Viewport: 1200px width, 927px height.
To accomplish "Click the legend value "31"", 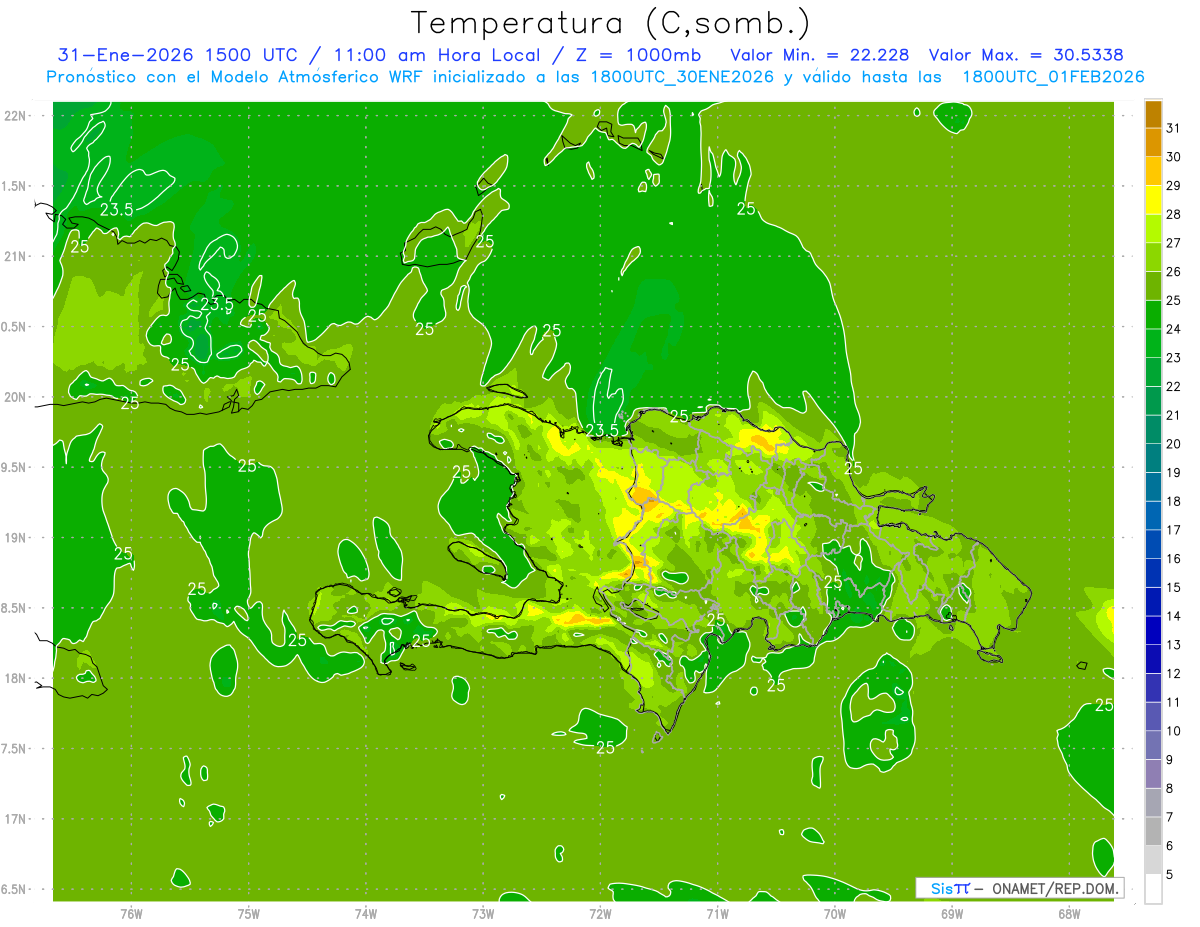I will [1173, 128].
